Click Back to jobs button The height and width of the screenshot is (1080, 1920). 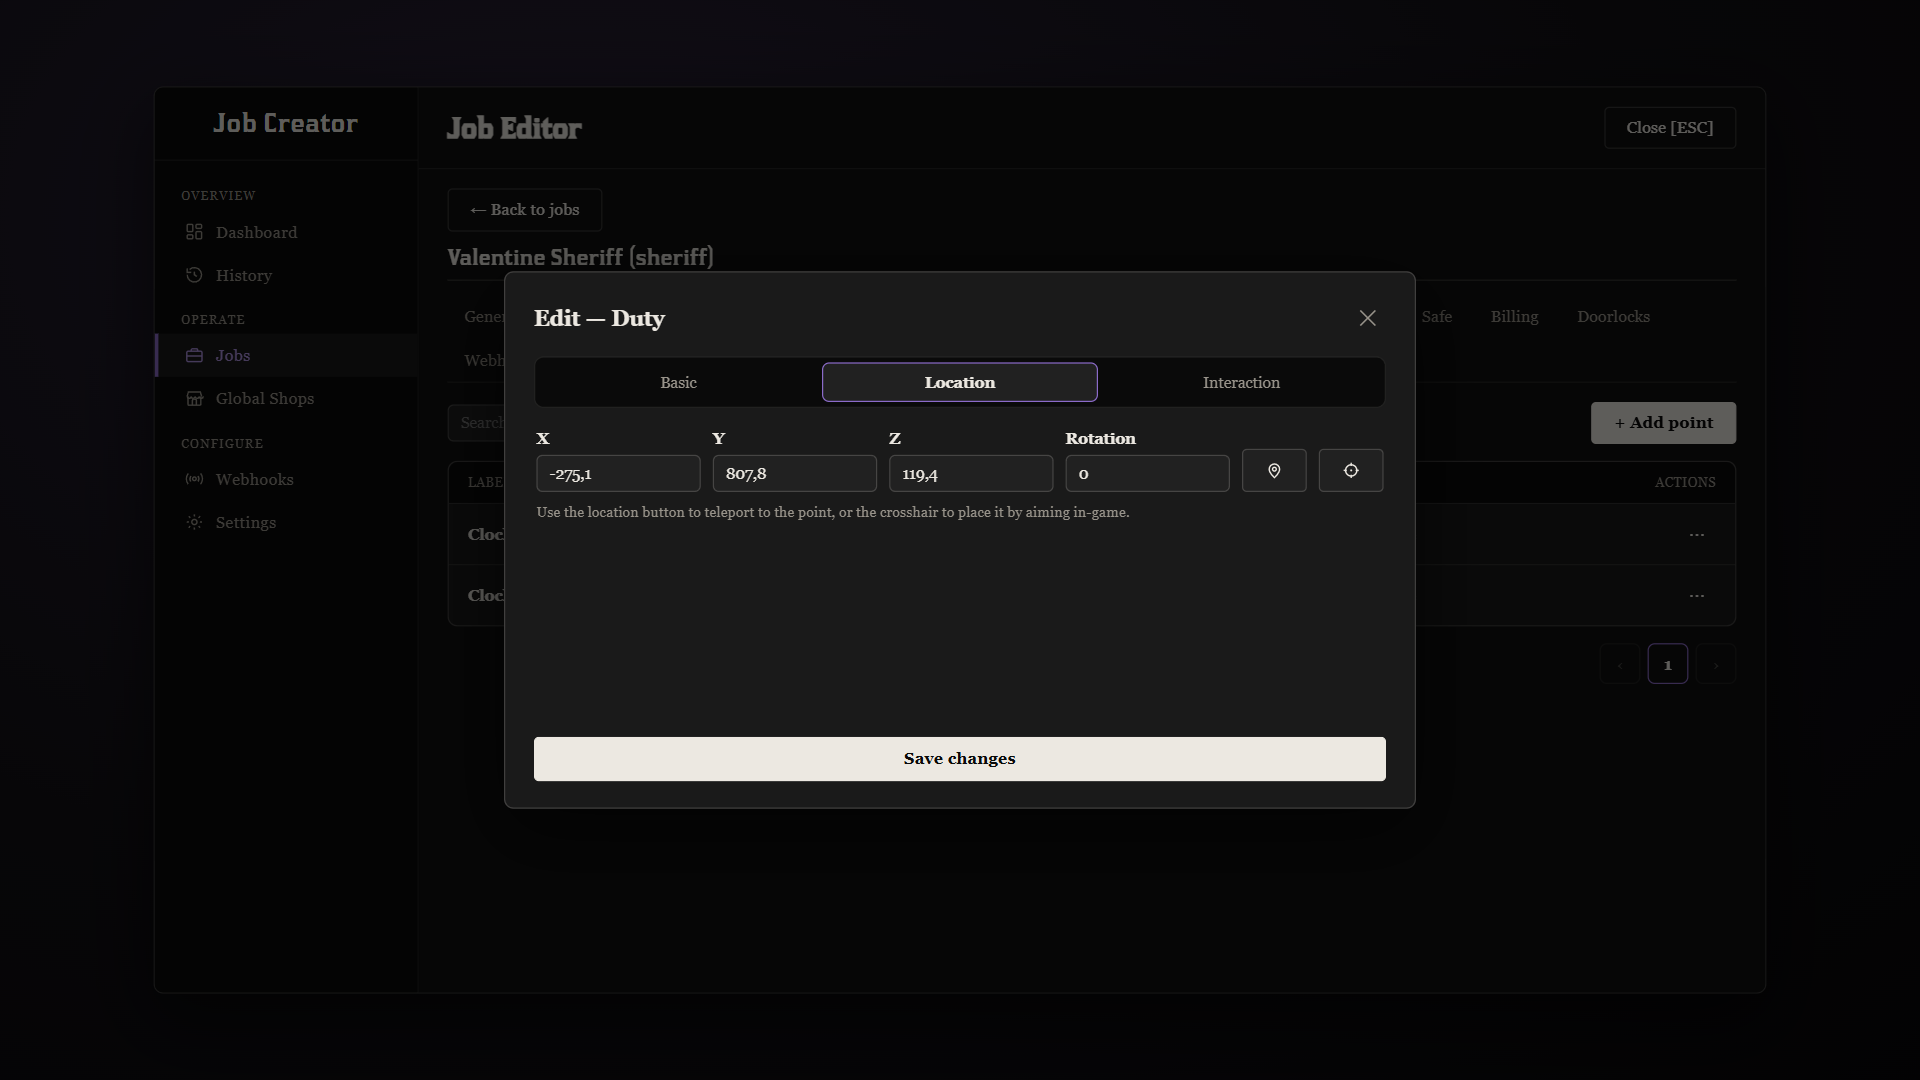525,210
